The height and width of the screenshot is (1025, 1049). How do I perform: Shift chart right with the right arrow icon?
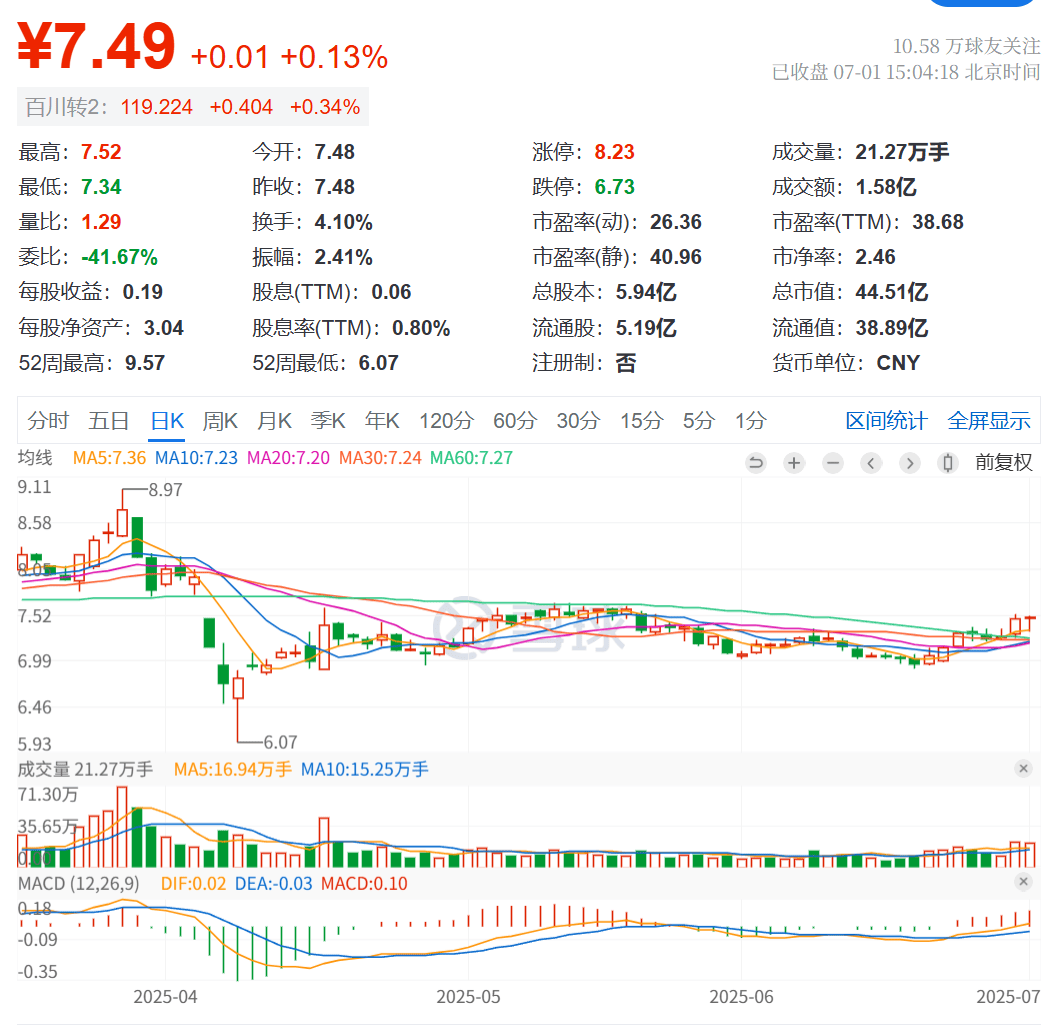pyautogui.click(x=910, y=462)
